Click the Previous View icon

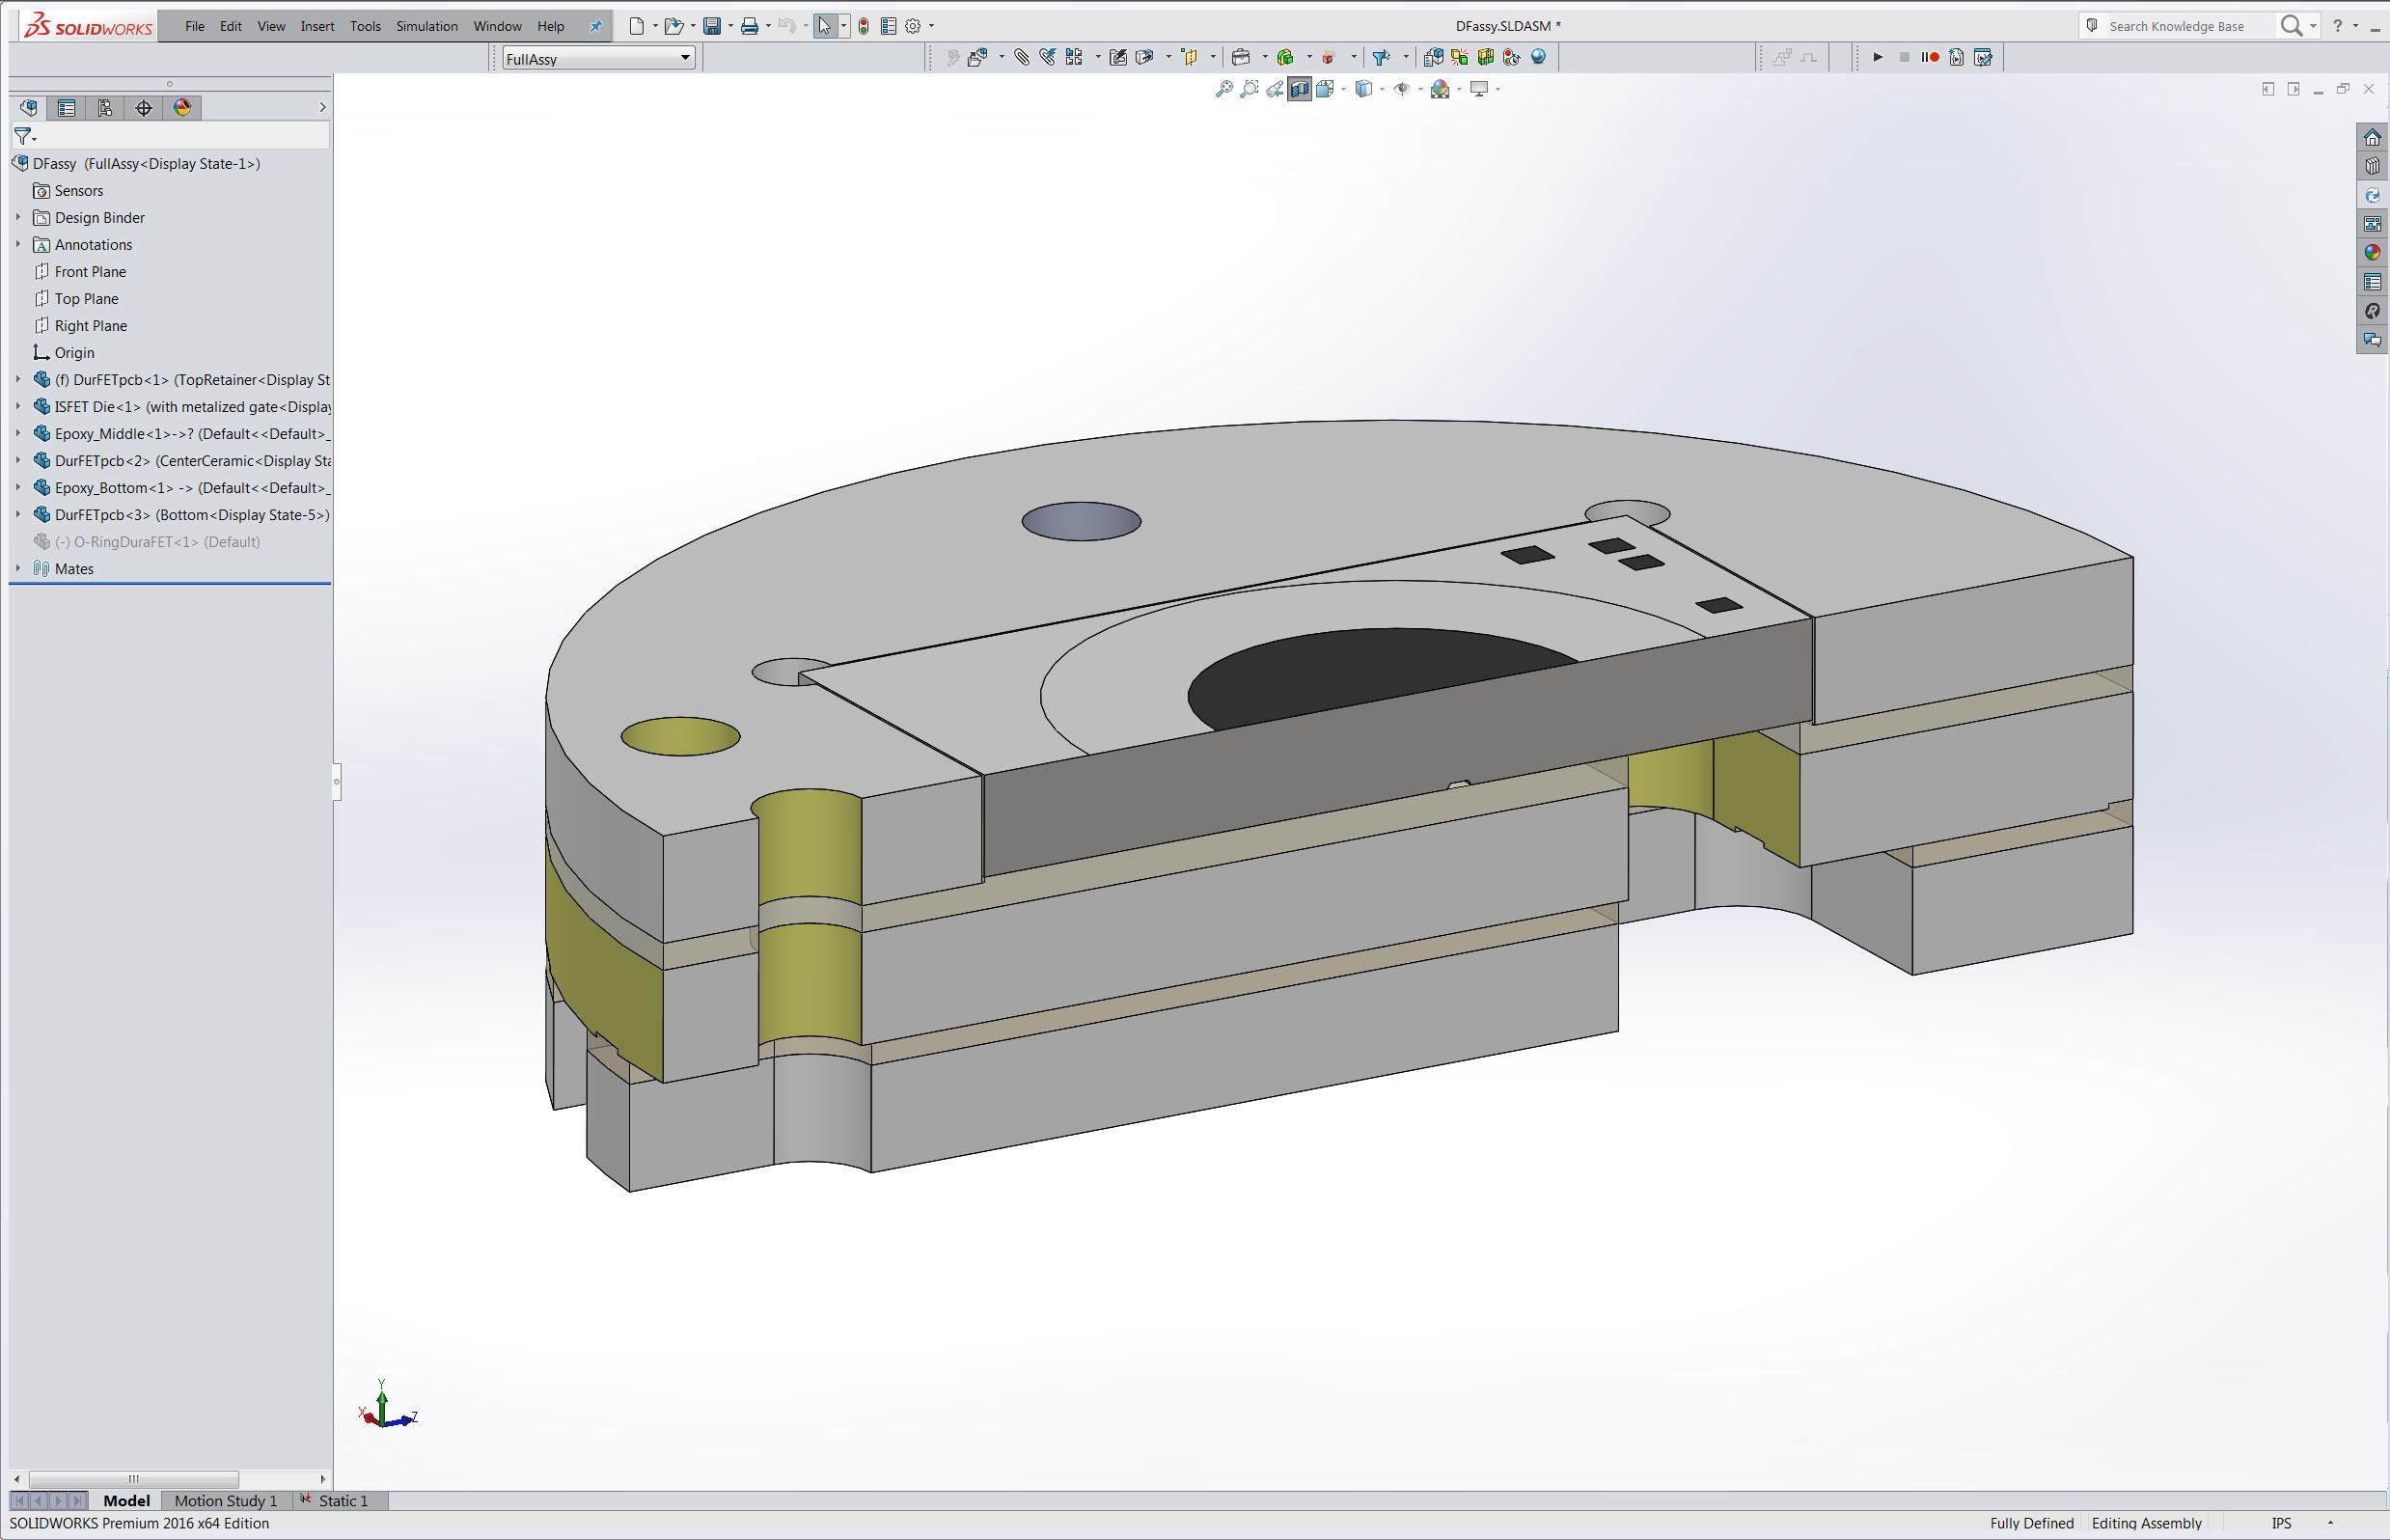tap(1274, 90)
